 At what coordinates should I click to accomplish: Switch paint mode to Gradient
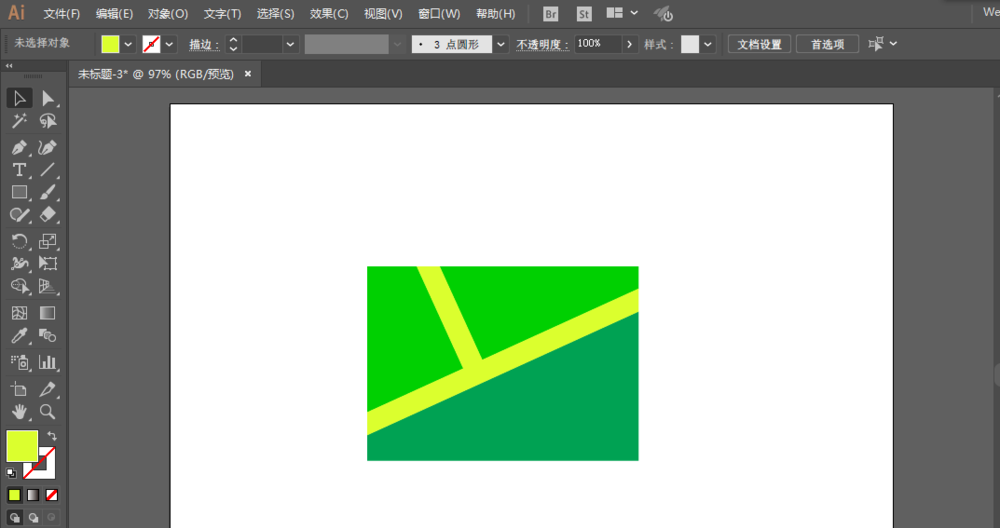[x=33, y=495]
